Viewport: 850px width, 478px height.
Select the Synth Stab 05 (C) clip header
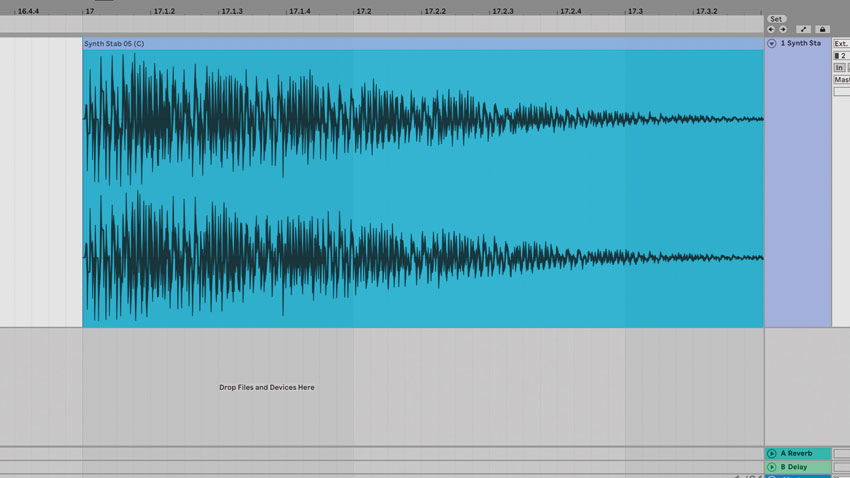click(423, 43)
